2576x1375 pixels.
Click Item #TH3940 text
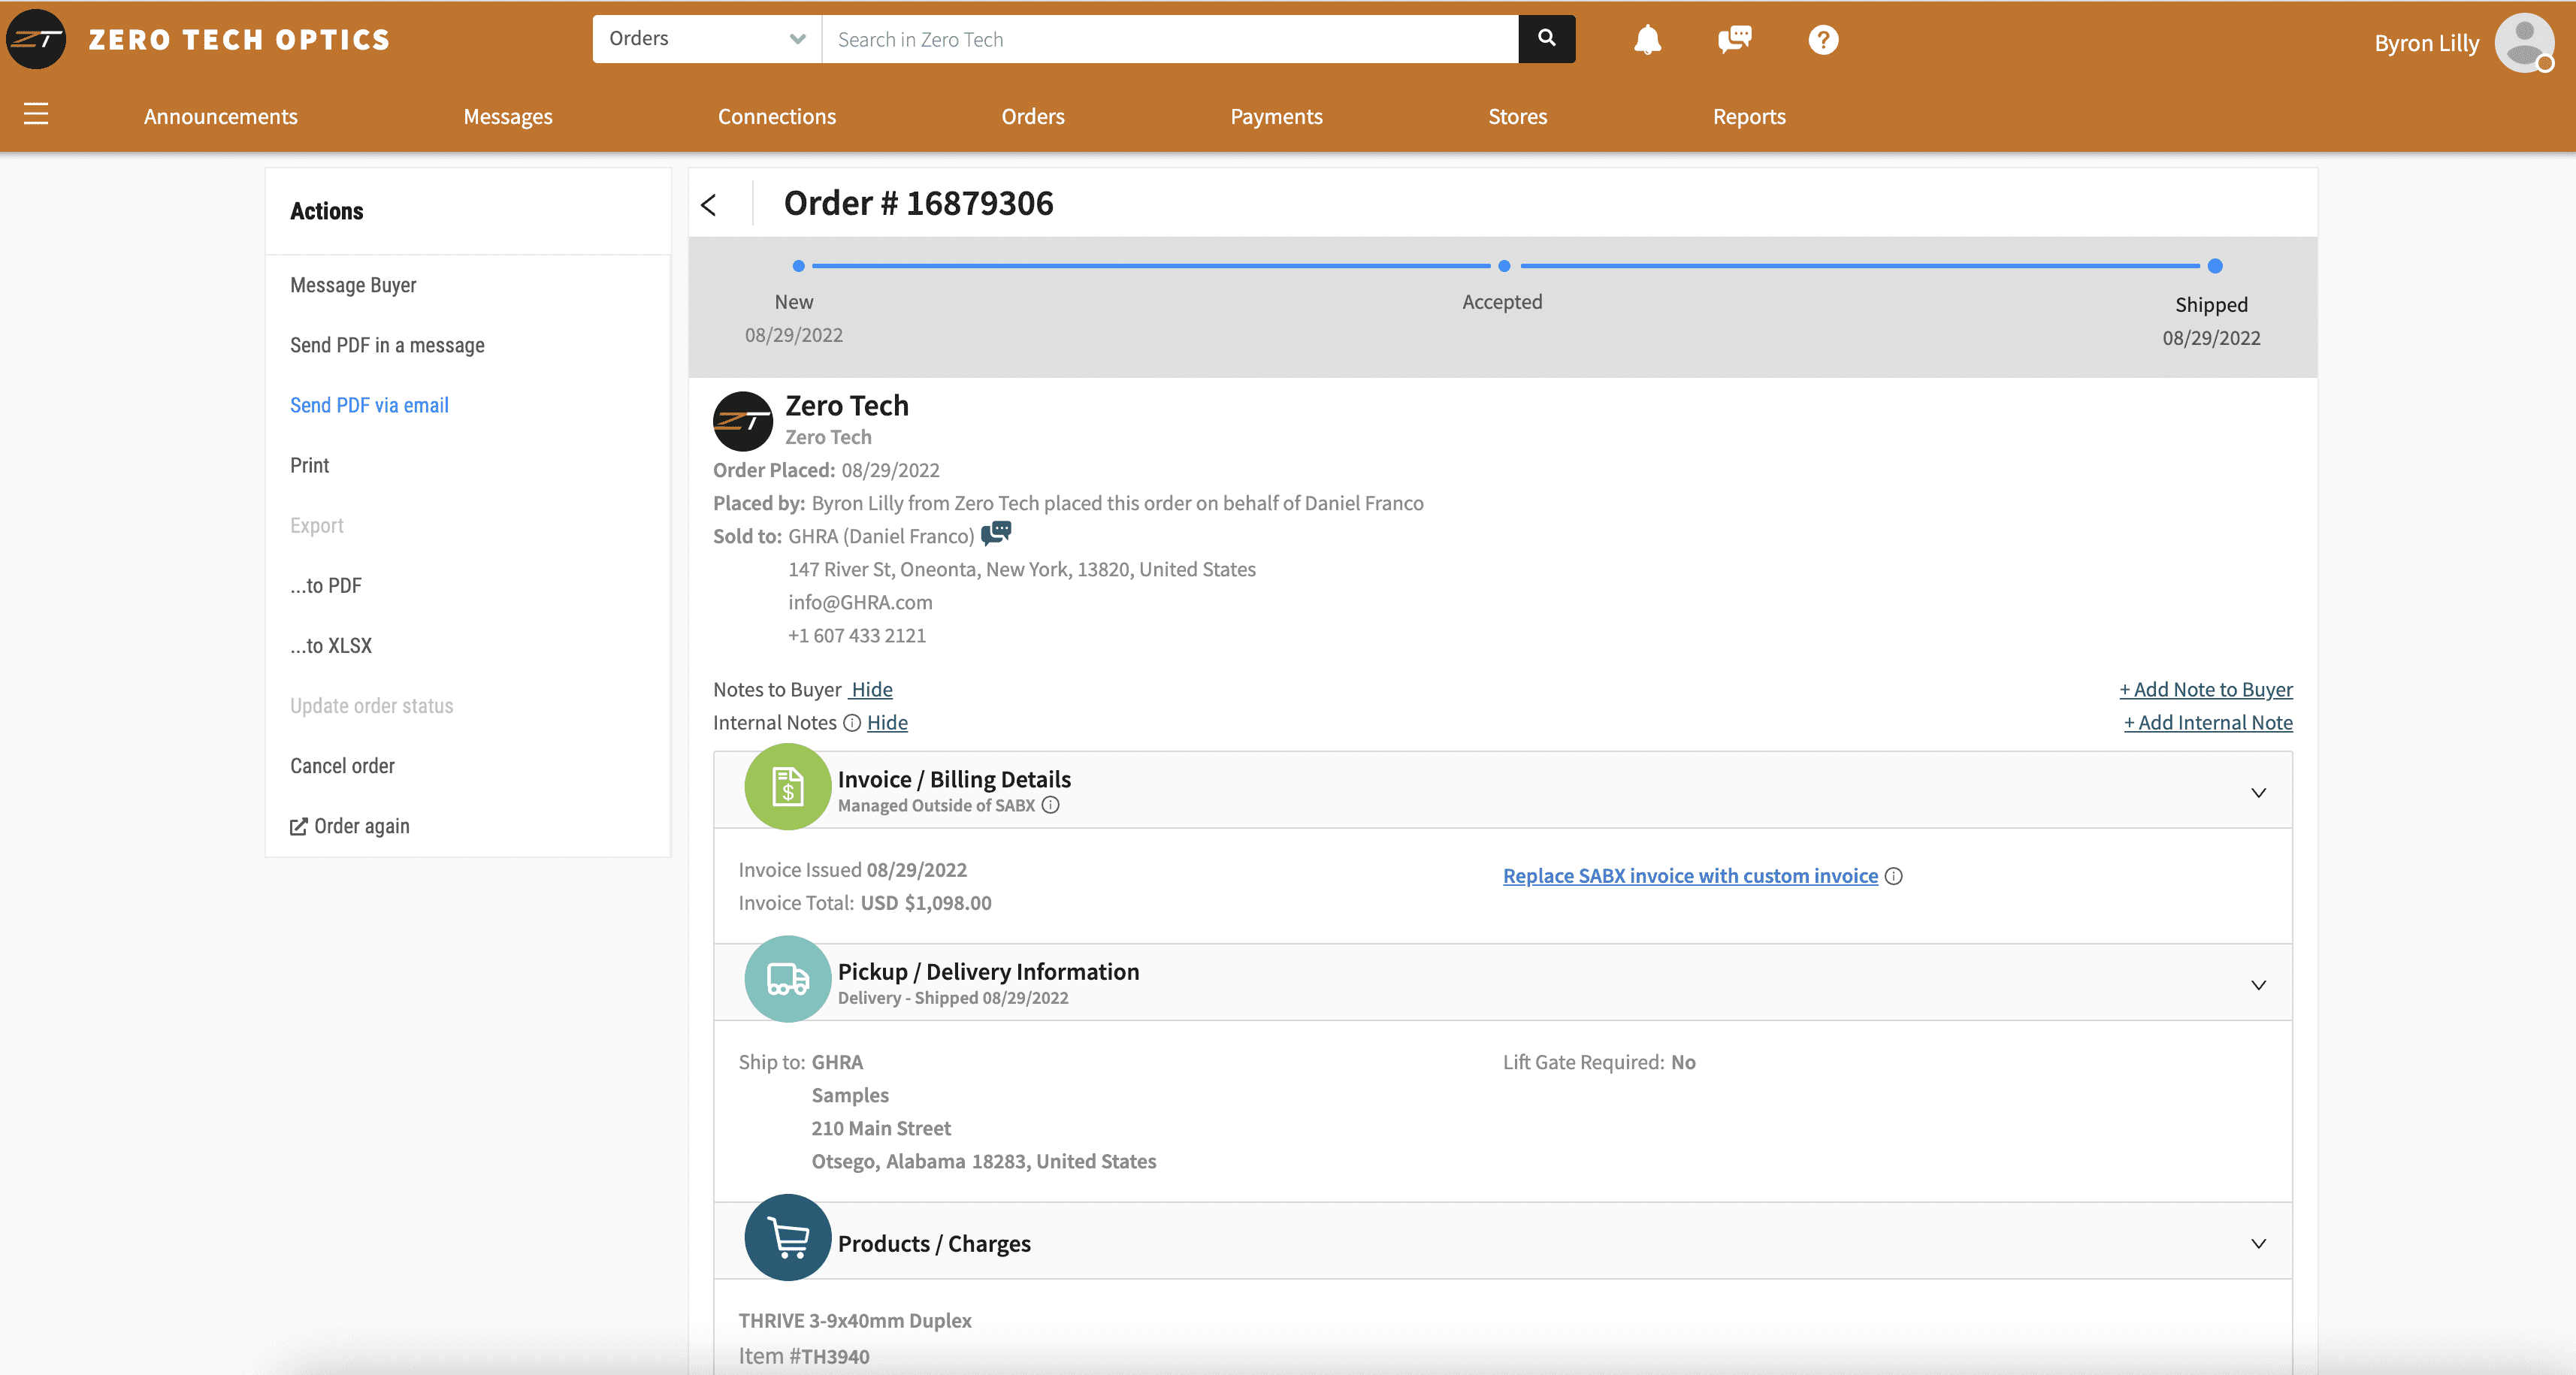(x=804, y=1356)
